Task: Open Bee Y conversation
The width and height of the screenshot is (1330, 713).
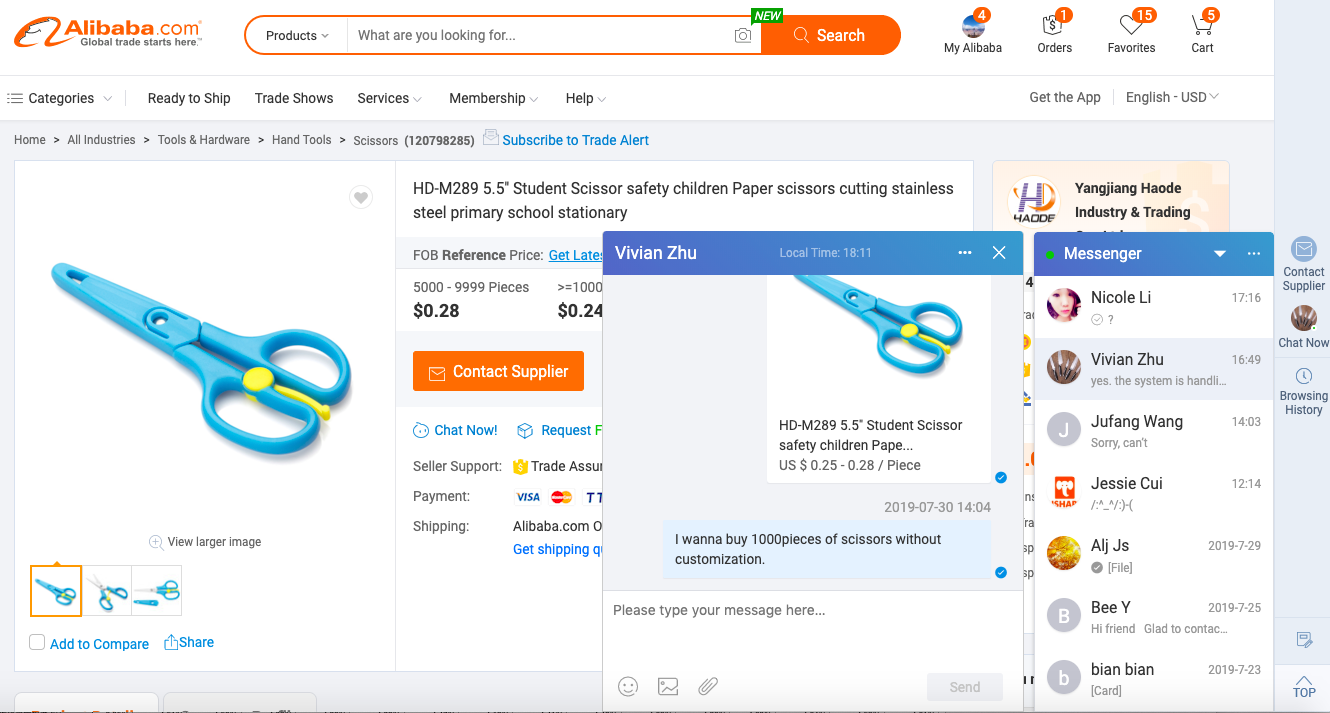Action: click(x=1154, y=616)
